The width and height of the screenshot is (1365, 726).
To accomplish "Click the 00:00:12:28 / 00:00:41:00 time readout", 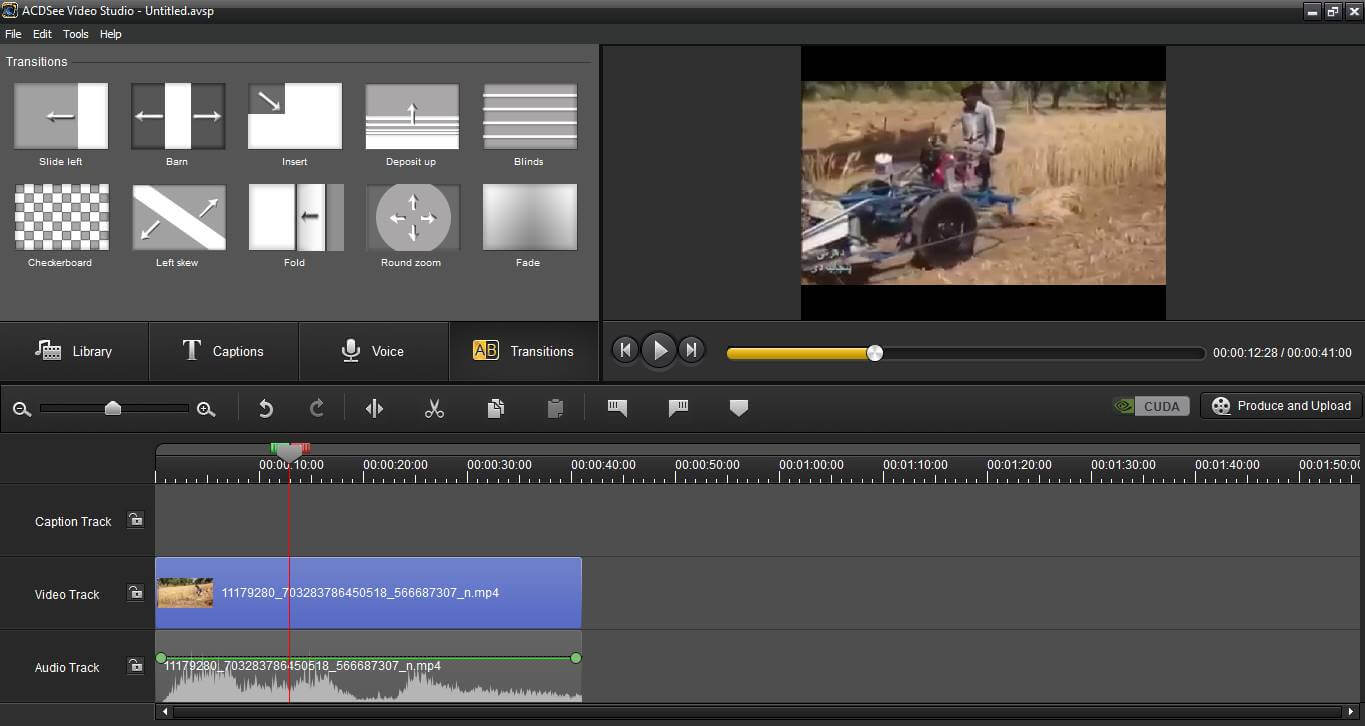I will coord(1282,353).
